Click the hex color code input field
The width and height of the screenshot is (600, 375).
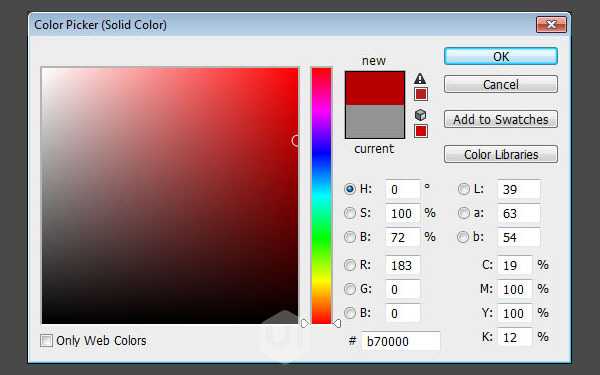(401, 341)
